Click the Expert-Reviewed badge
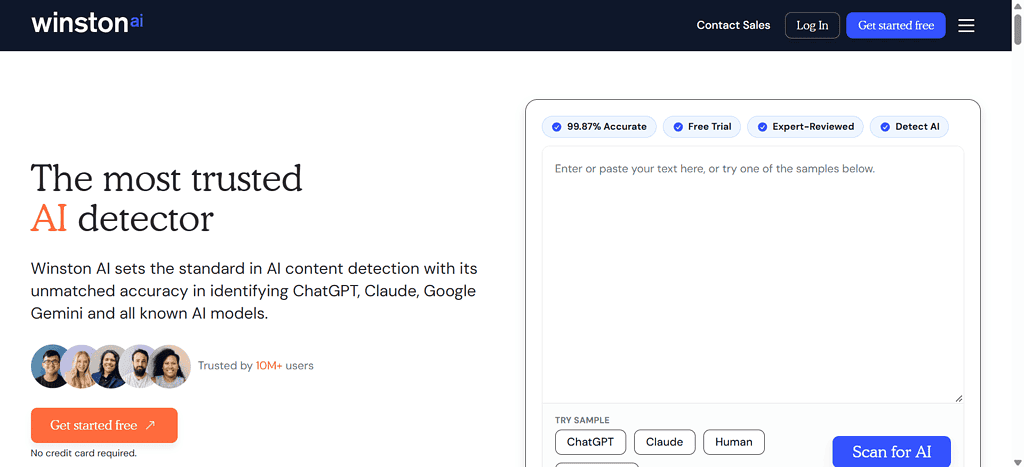Image resolution: width=1024 pixels, height=467 pixels. coord(805,127)
